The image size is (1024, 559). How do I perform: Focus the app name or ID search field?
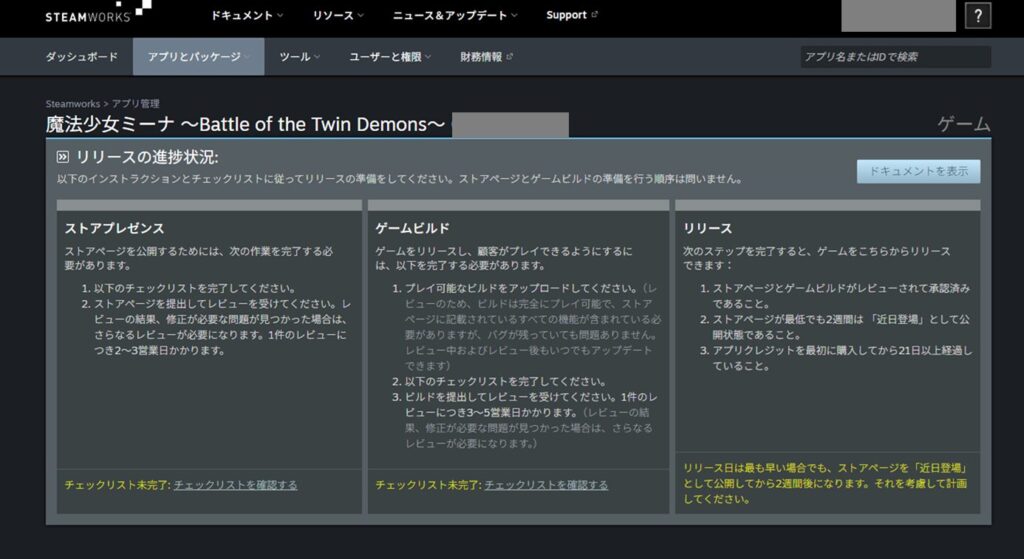coord(895,57)
